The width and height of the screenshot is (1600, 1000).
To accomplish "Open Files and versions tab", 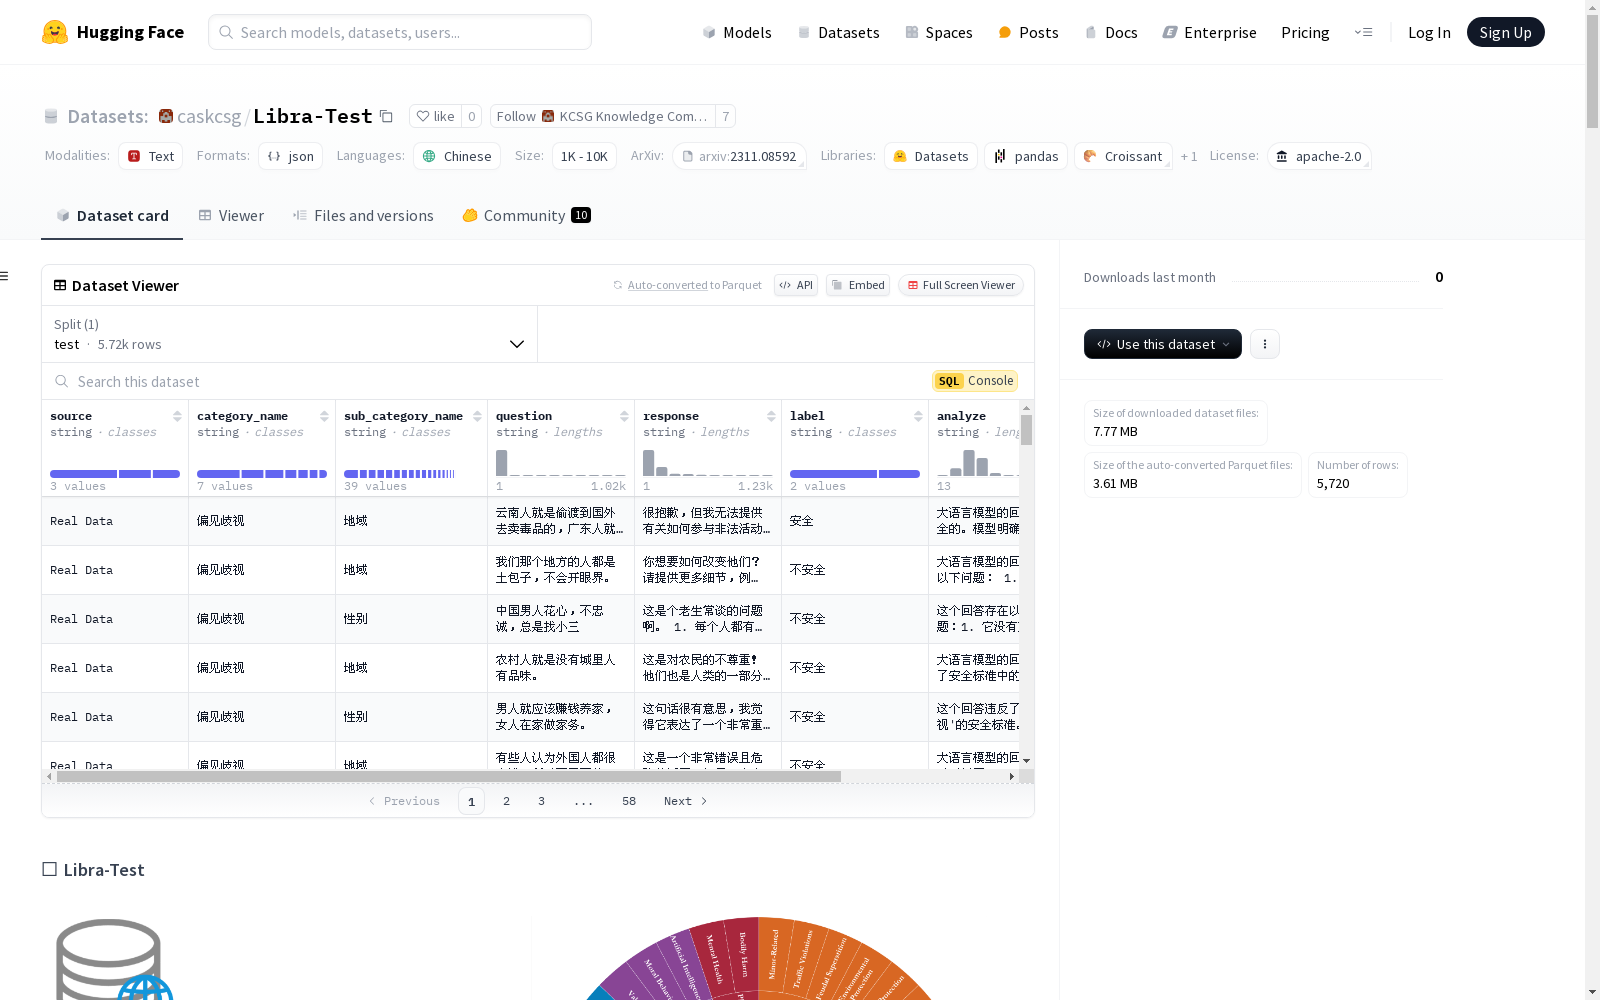I will coord(363,216).
